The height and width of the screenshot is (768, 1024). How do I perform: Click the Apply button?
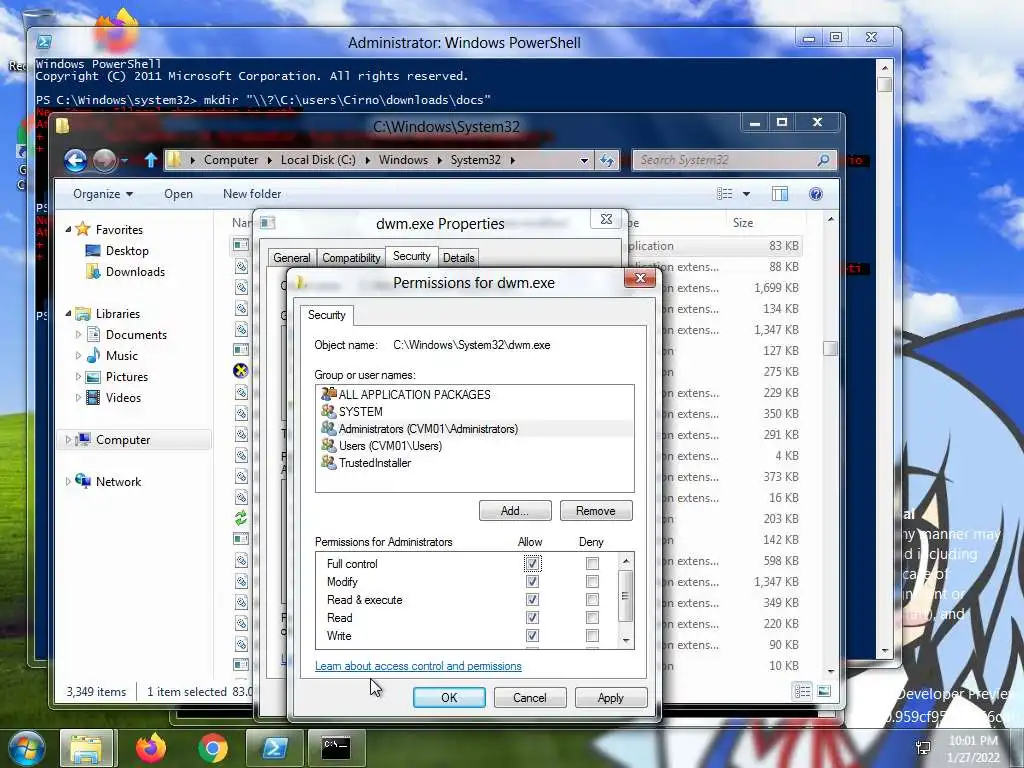(611, 697)
